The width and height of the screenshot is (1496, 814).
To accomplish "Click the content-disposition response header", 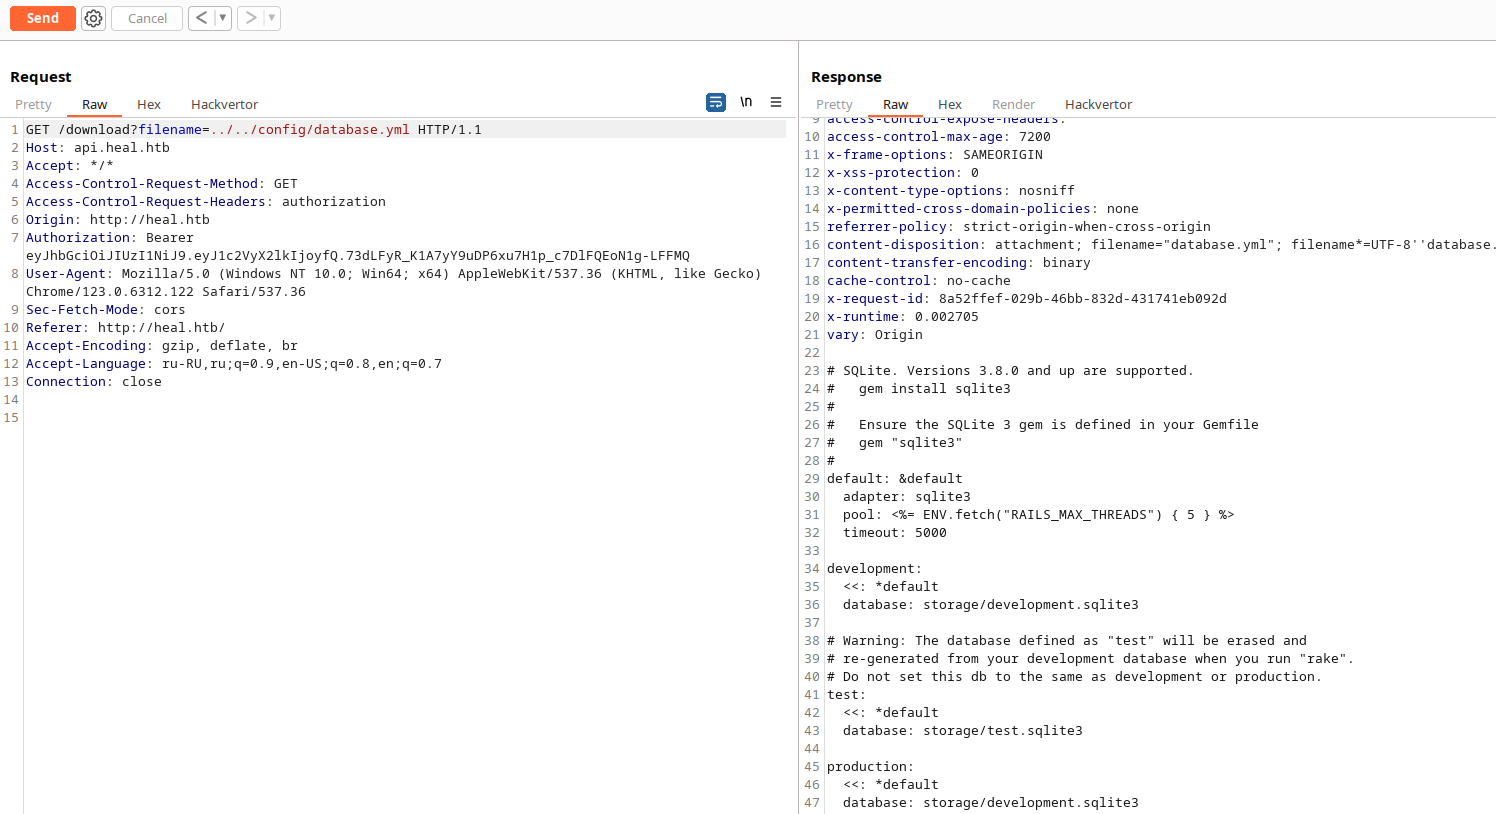I will pos(1161,245).
